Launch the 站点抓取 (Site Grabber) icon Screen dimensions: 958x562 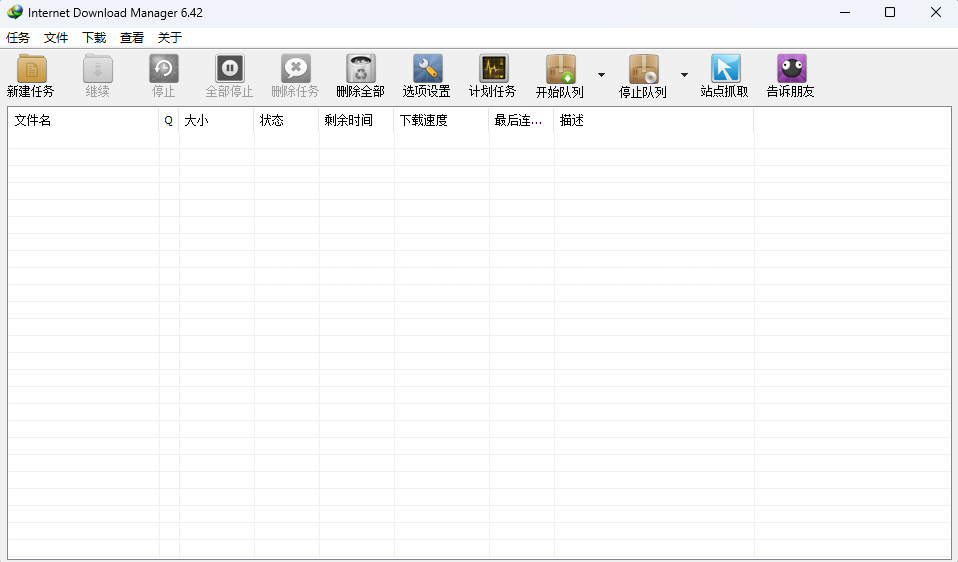pos(725,68)
